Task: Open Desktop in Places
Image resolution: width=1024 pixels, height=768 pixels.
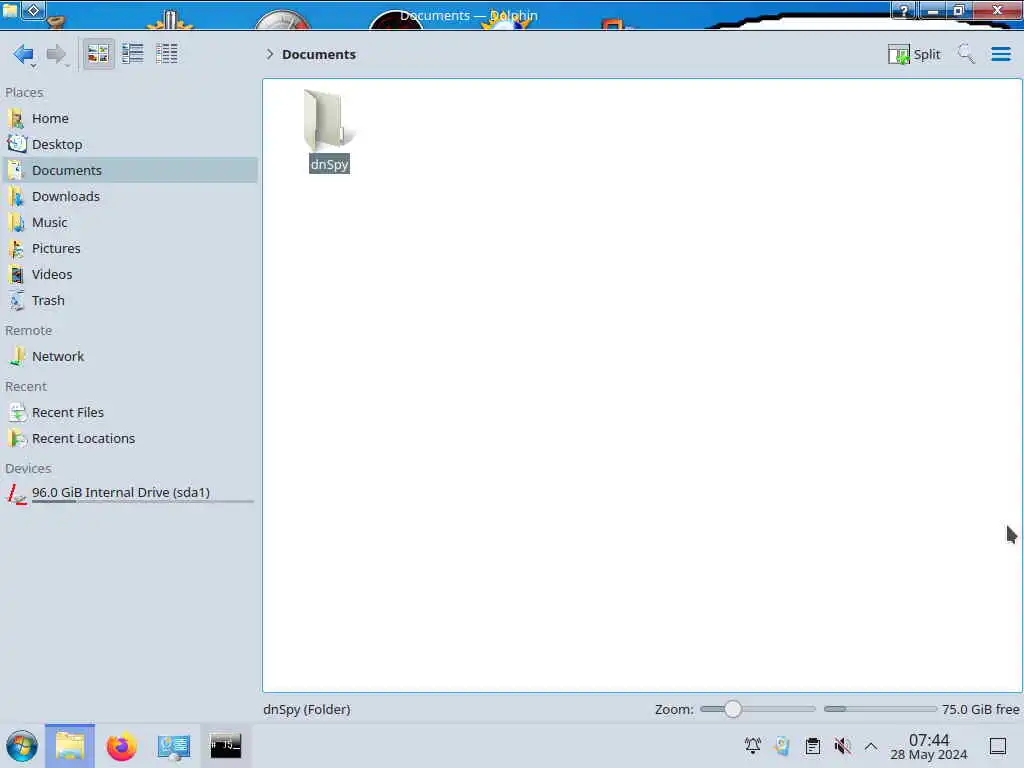Action: [x=131, y=144]
